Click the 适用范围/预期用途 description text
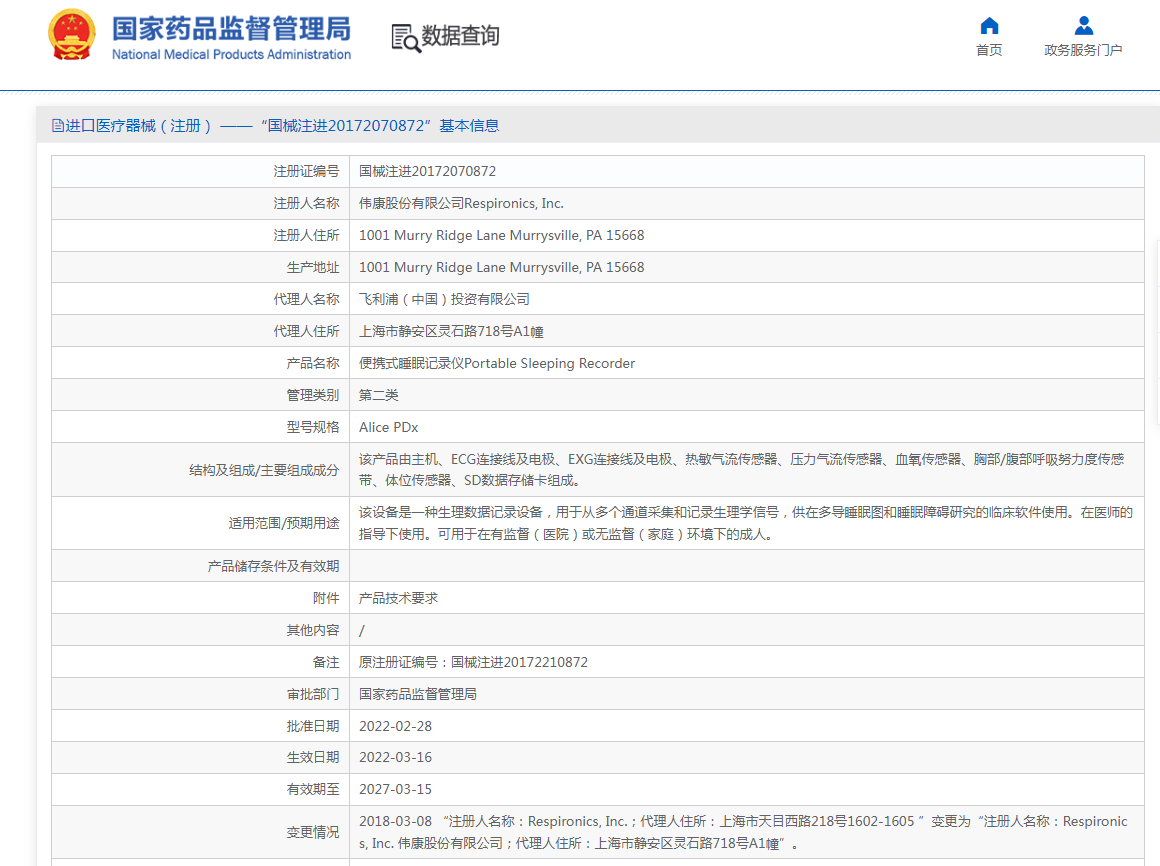The height and width of the screenshot is (866, 1160). tap(746, 523)
